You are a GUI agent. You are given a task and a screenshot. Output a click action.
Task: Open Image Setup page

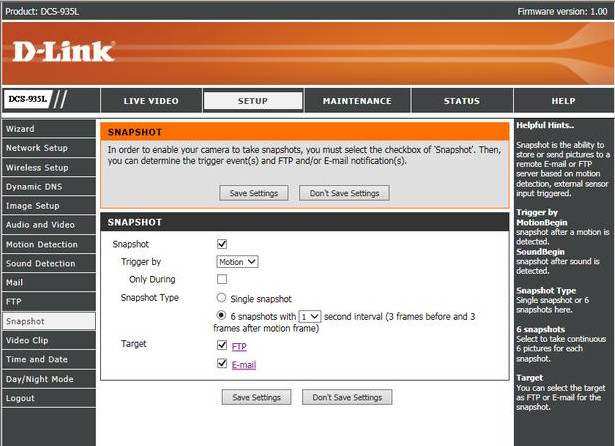[49, 206]
